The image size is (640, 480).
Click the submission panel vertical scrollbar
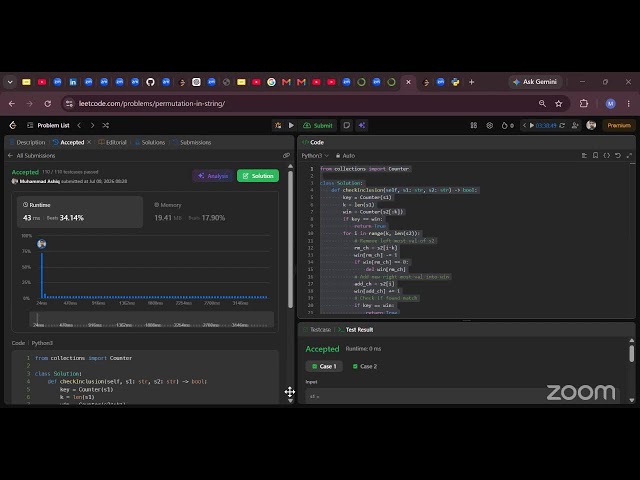click(x=290, y=239)
